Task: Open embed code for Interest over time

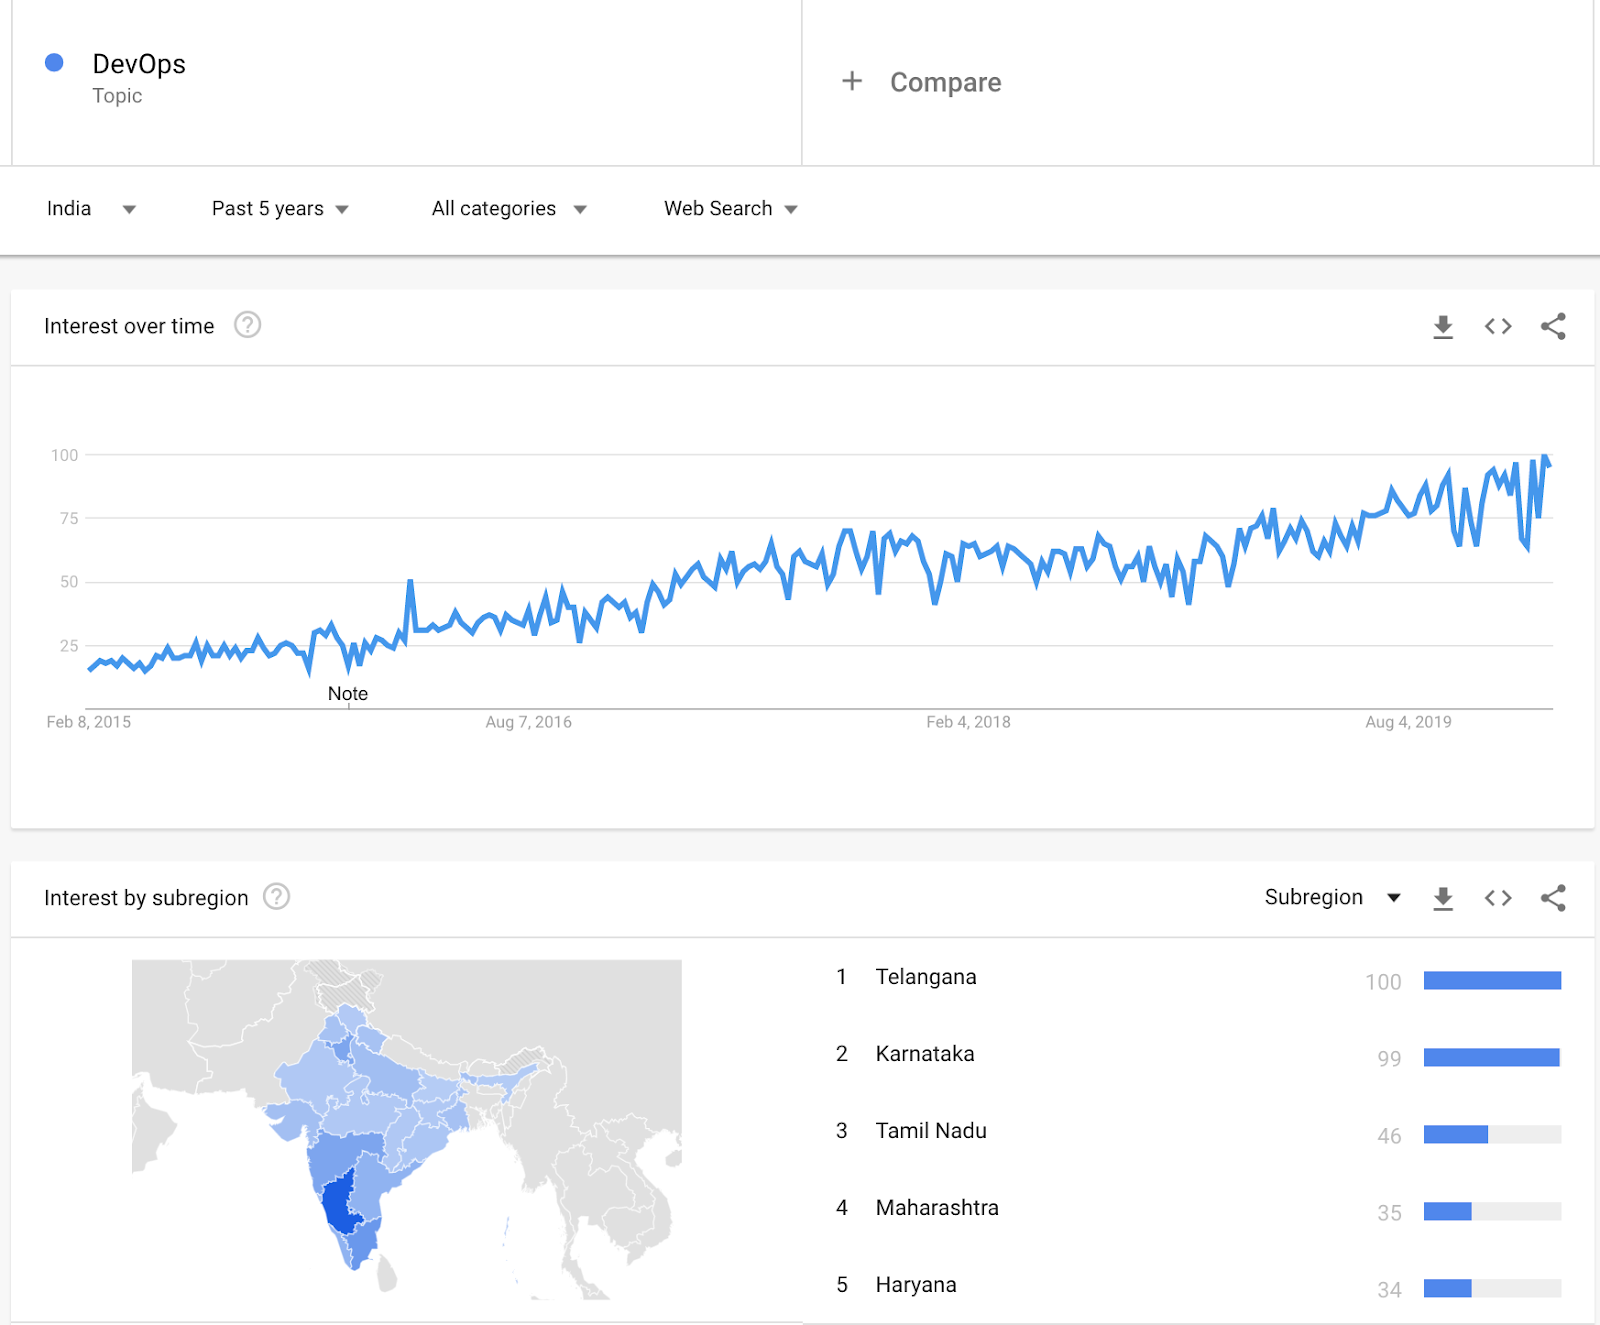Action: pos(1497,327)
